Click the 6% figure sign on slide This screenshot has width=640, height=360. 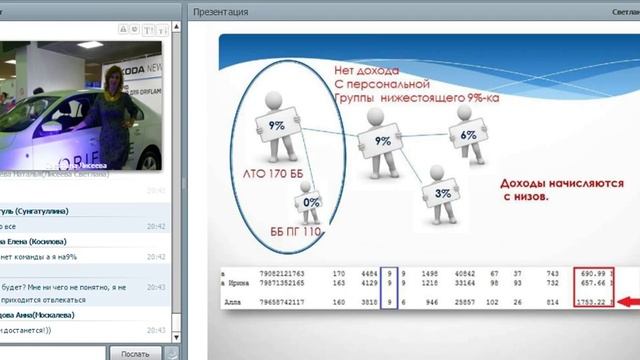468,135
